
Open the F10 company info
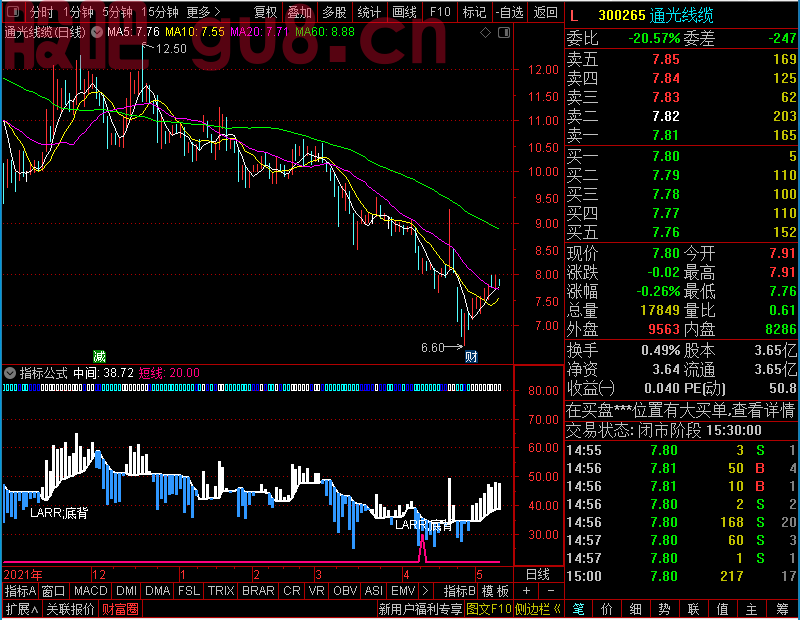(x=440, y=12)
